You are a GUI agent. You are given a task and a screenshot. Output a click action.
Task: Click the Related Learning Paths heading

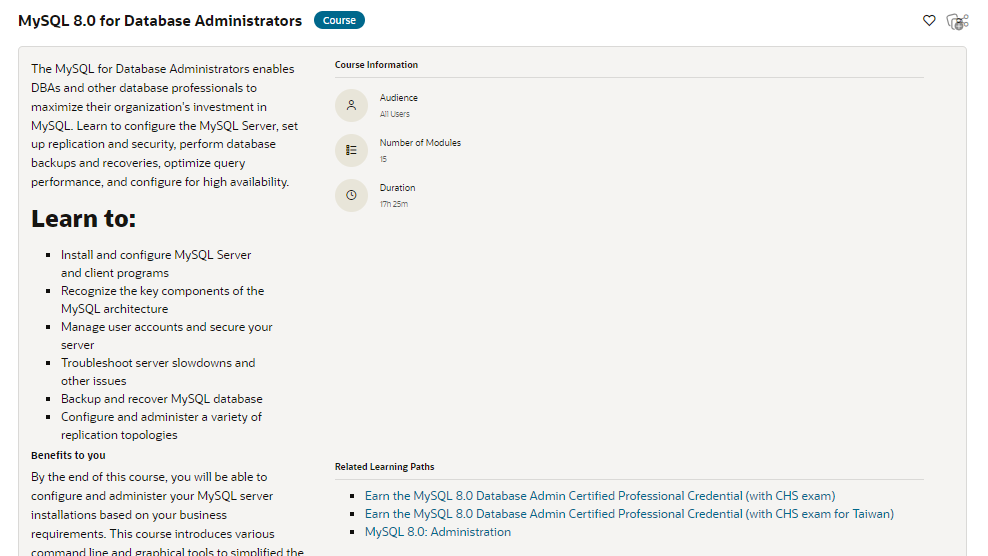coord(384,467)
